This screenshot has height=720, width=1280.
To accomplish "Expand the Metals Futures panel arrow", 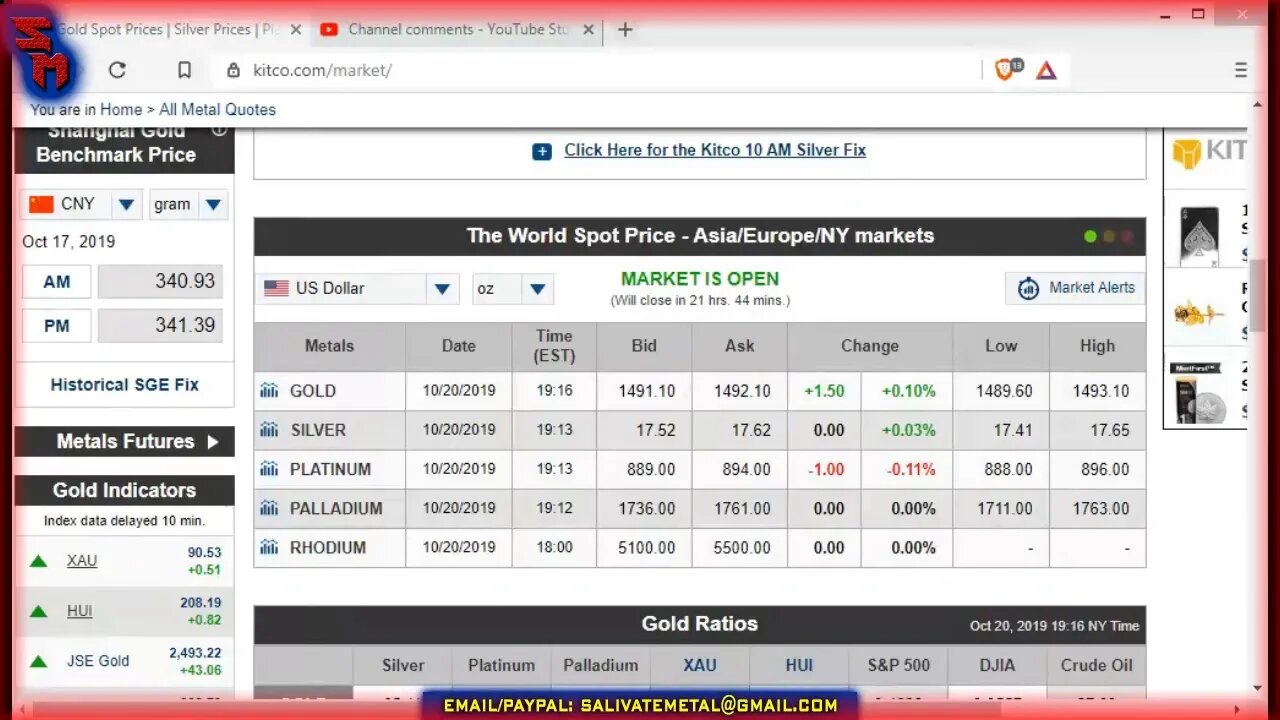I will tap(213, 441).
